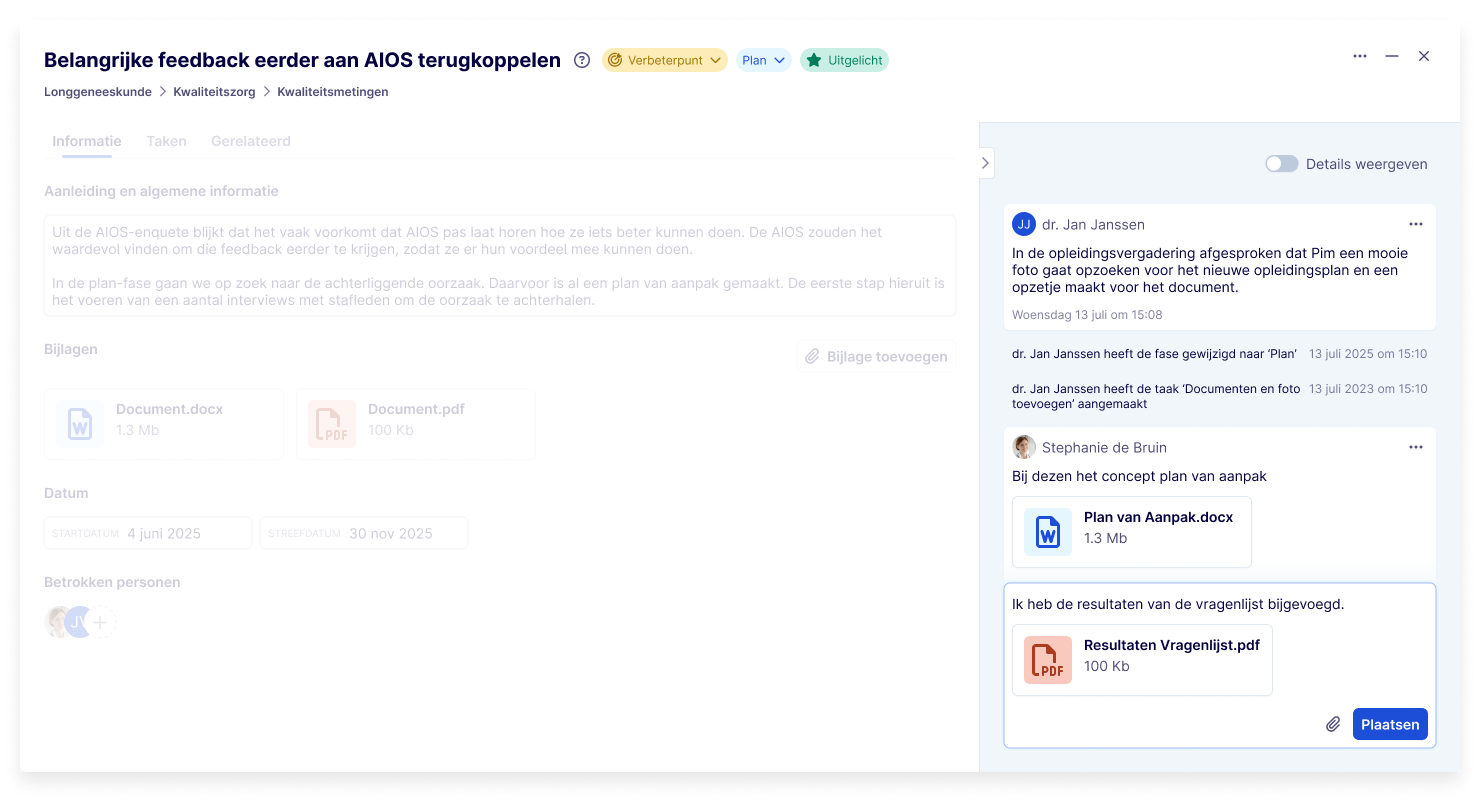Open options menu on Stephanie de Bruin's comment
Viewport: 1480px width, 802px height.
pyautogui.click(x=1415, y=448)
